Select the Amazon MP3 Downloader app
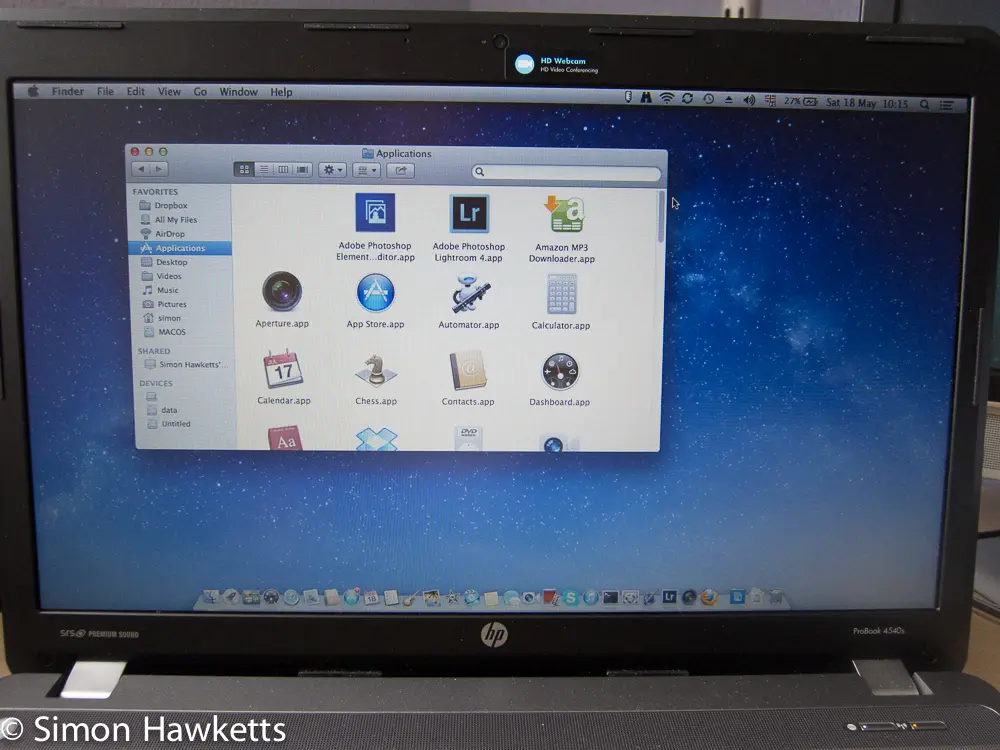The height and width of the screenshot is (750, 1000). (562, 214)
